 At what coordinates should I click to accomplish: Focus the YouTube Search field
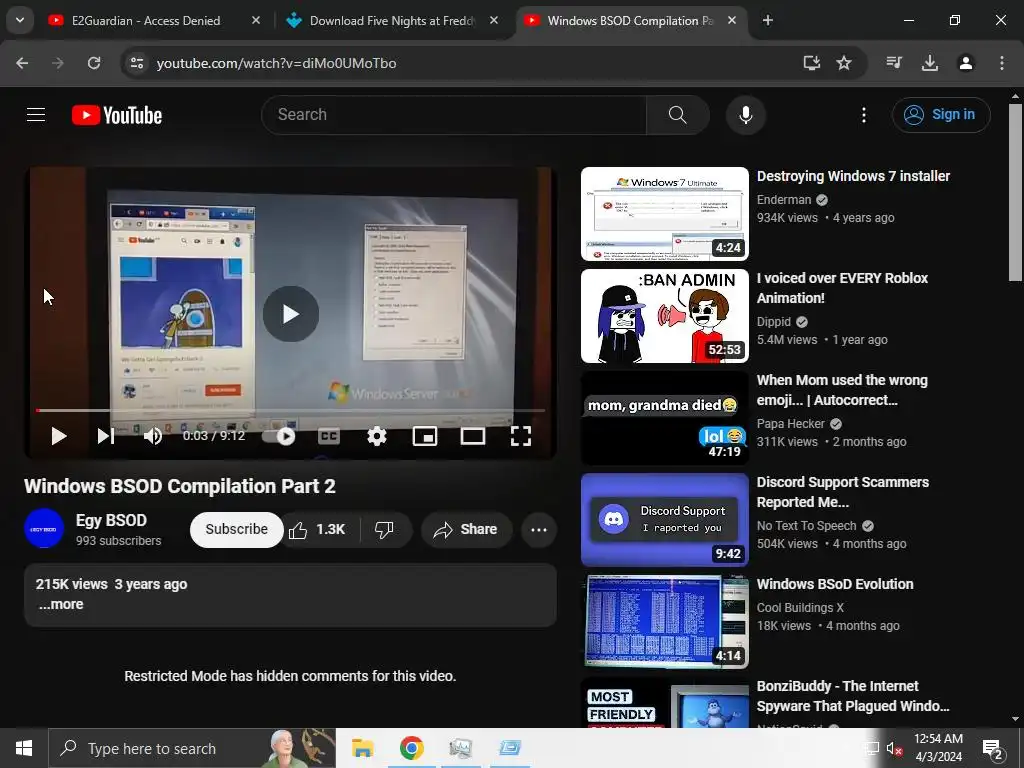tap(454, 115)
